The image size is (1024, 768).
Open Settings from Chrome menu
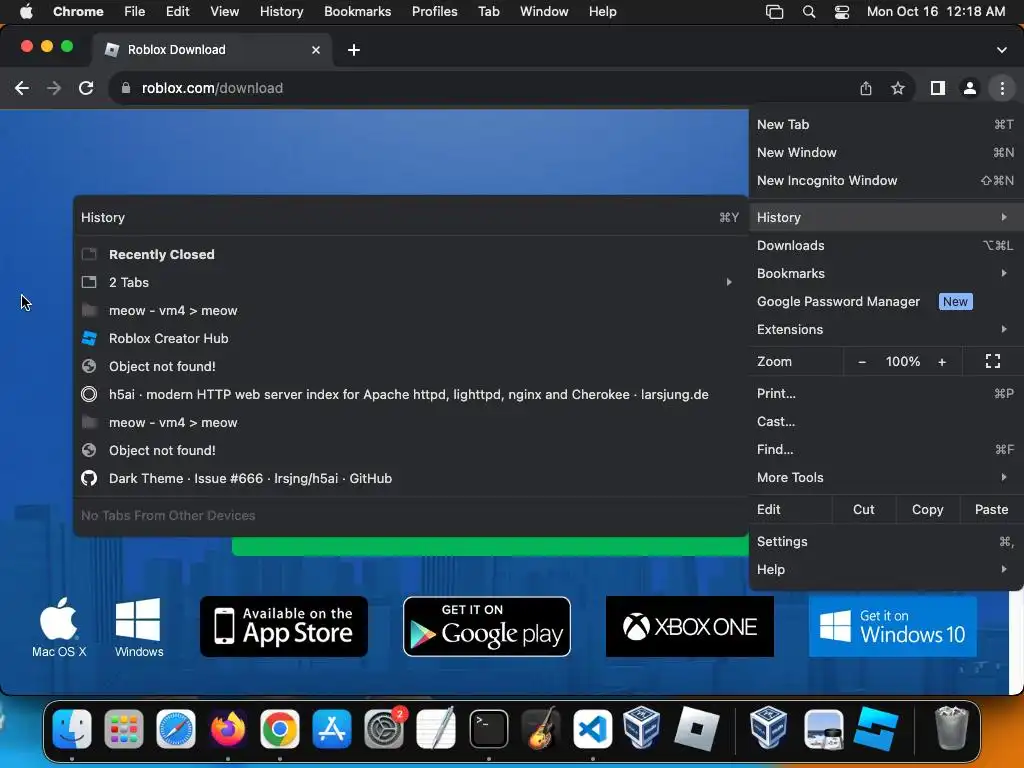click(886, 541)
